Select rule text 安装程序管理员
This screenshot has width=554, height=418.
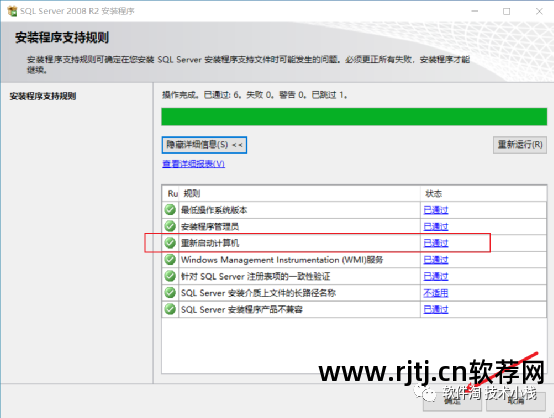pyautogui.click(x=210, y=227)
